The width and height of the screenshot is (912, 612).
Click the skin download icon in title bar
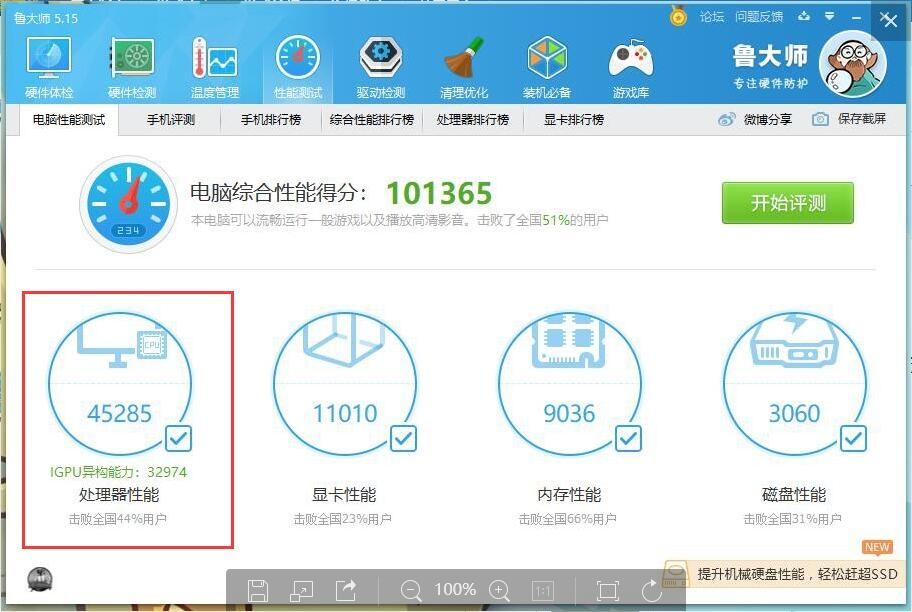click(804, 16)
